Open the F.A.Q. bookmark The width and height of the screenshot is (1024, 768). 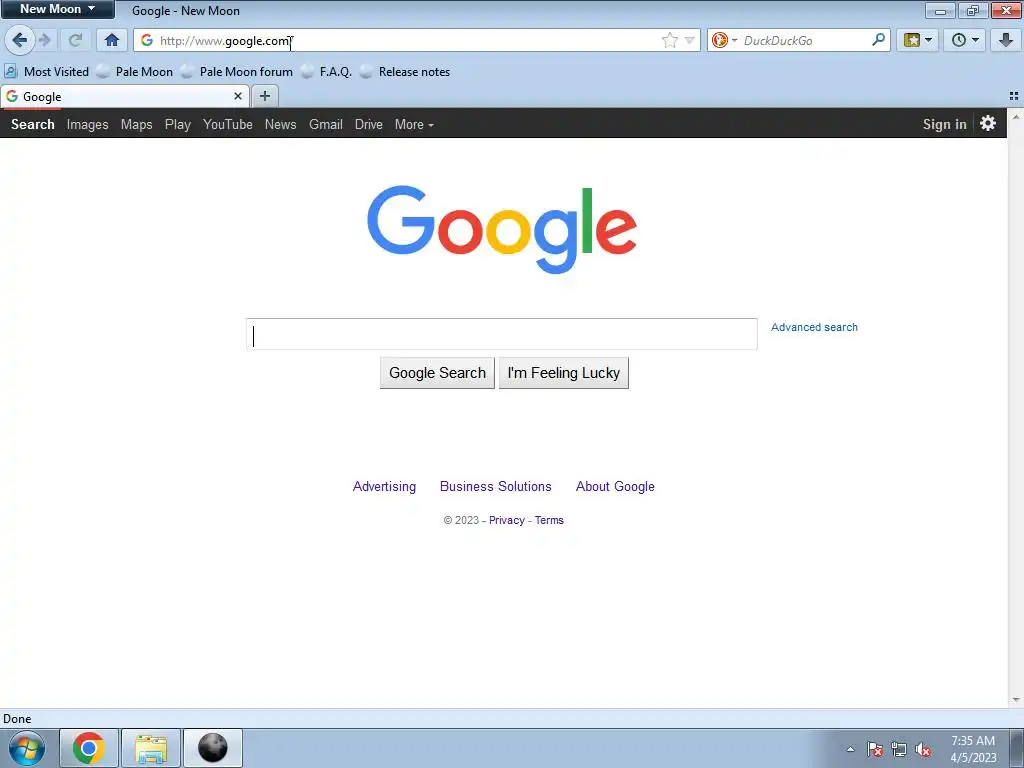(x=327, y=72)
